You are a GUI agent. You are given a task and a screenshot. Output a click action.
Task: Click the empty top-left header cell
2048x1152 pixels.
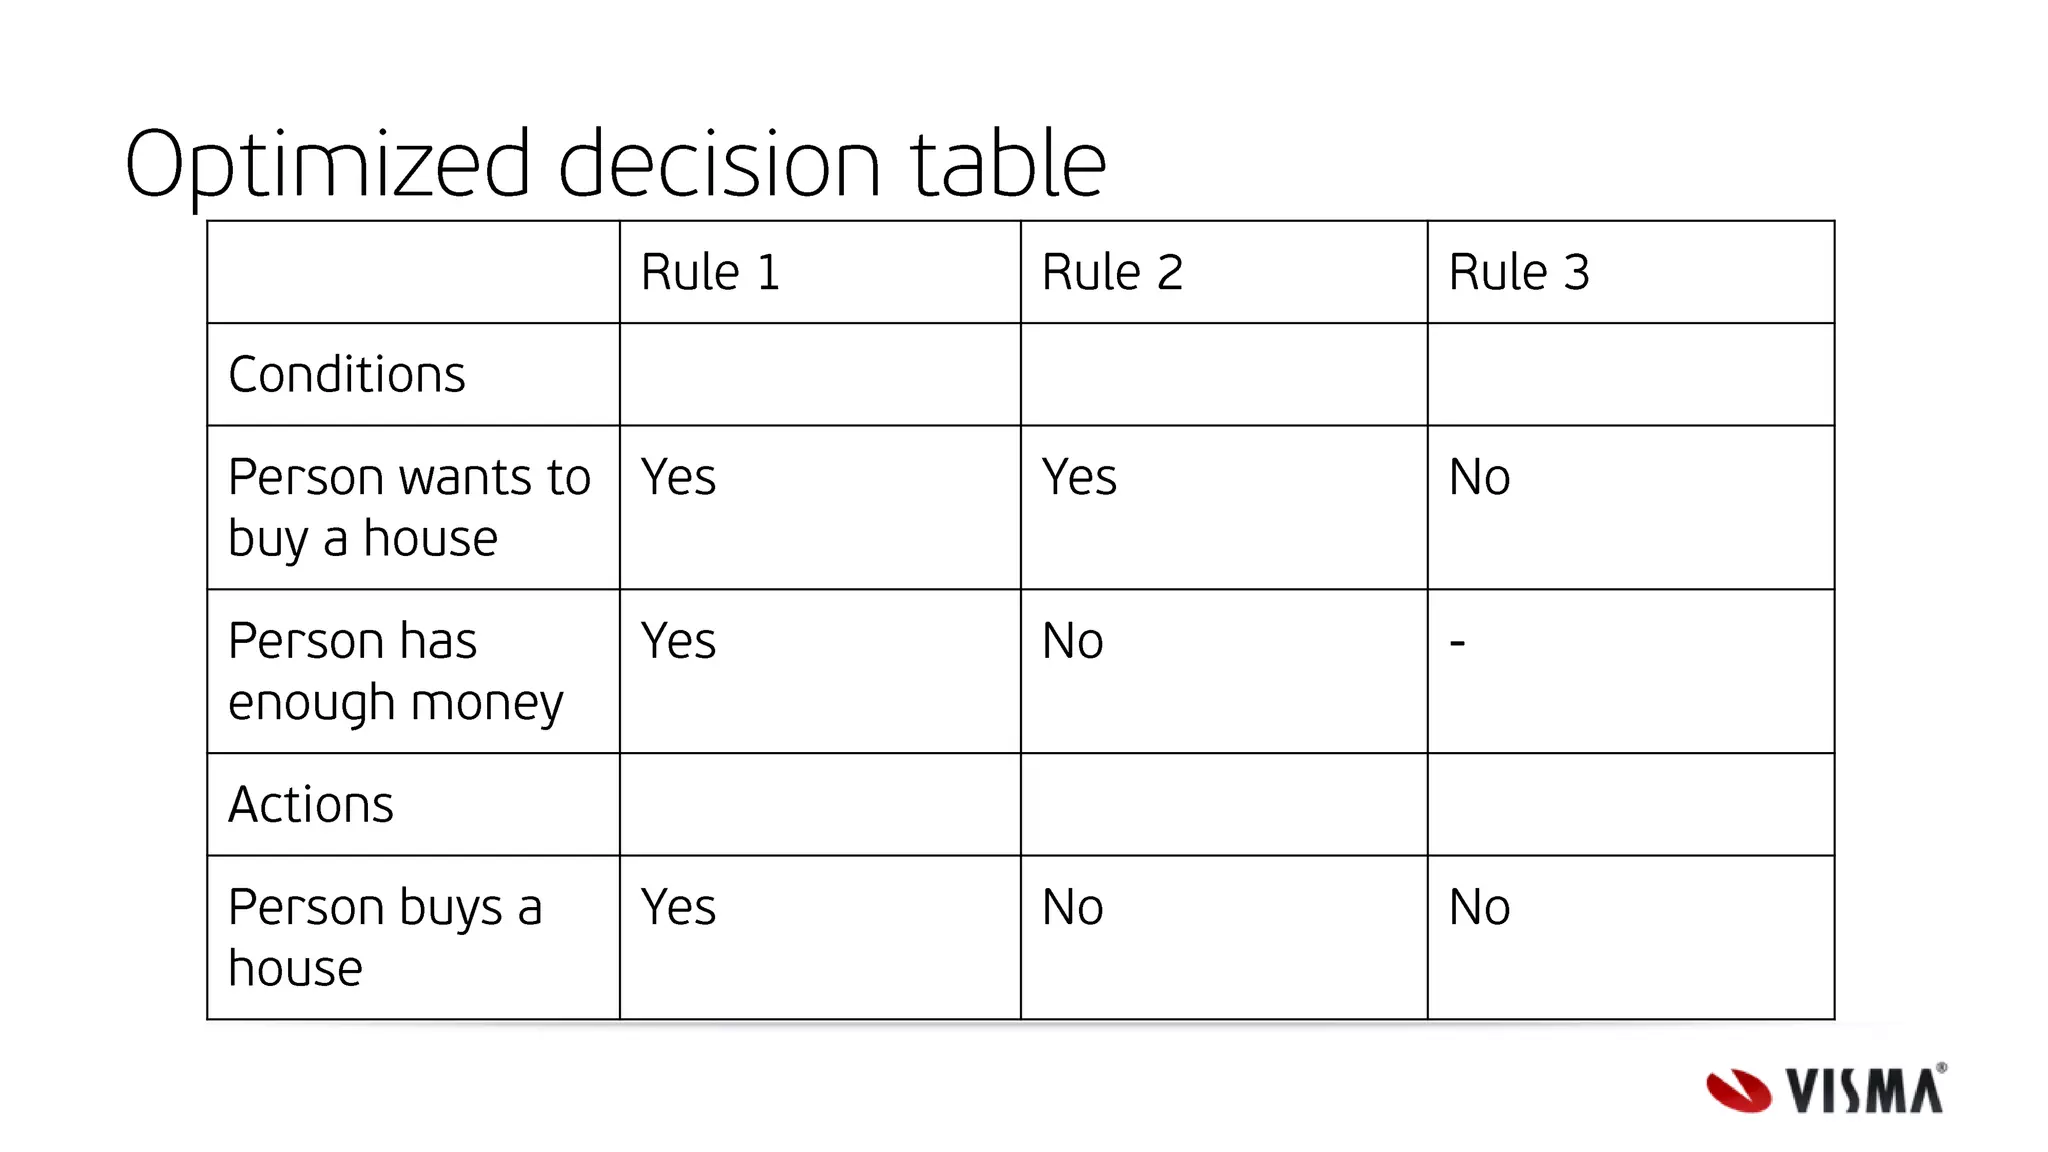pos(413,272)
